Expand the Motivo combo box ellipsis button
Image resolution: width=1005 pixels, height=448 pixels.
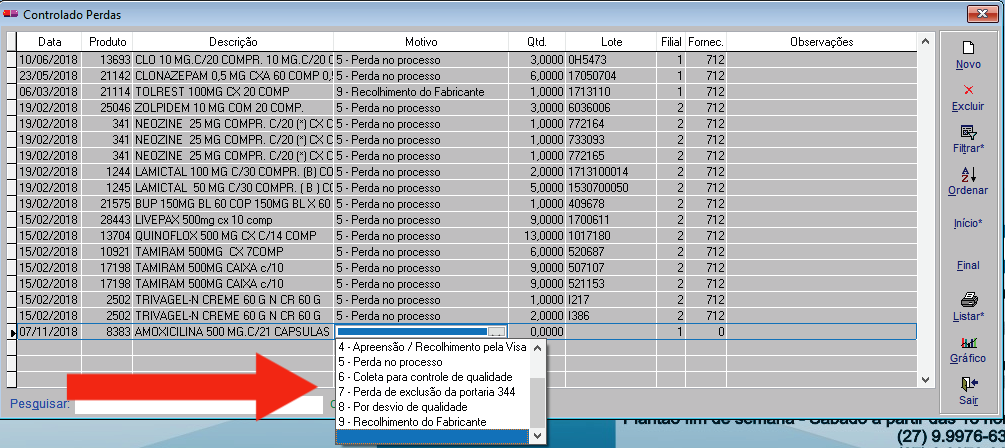click(497, 331)
